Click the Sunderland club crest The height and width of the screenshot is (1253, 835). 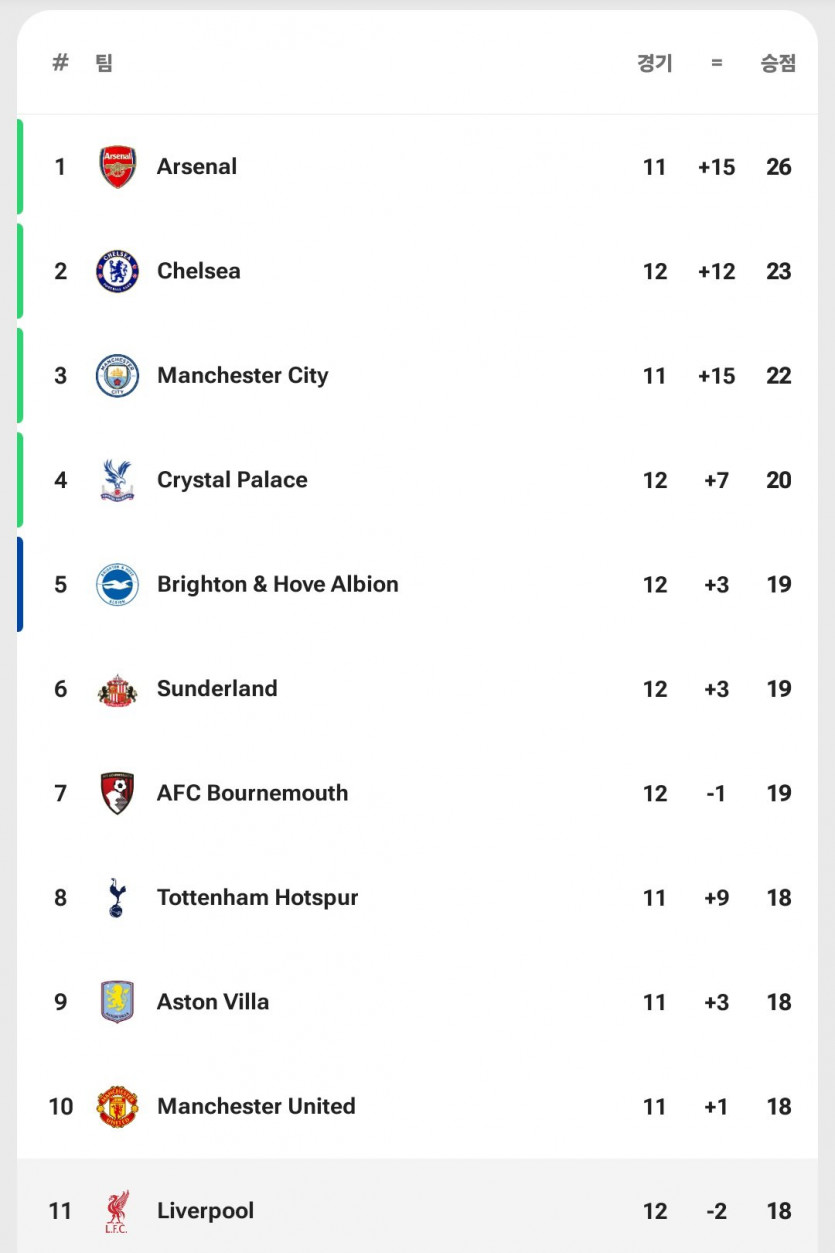point(117,689)
